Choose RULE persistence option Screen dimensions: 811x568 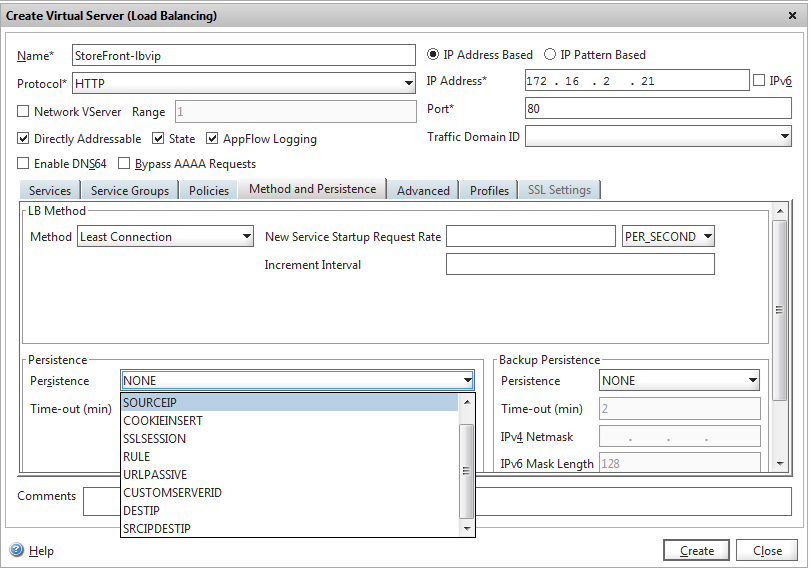(x=290, y=457)
